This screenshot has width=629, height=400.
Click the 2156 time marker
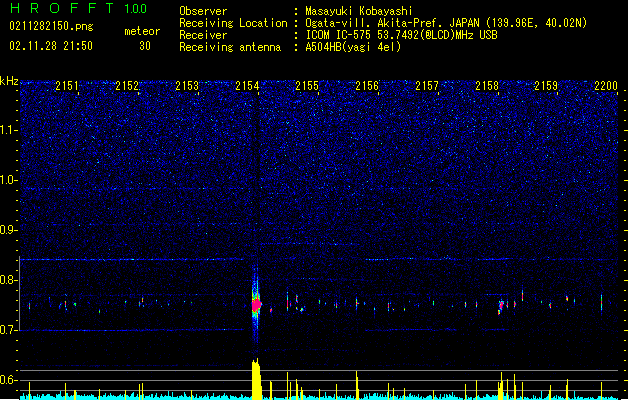pyautogui.click(x=367, y=86)
